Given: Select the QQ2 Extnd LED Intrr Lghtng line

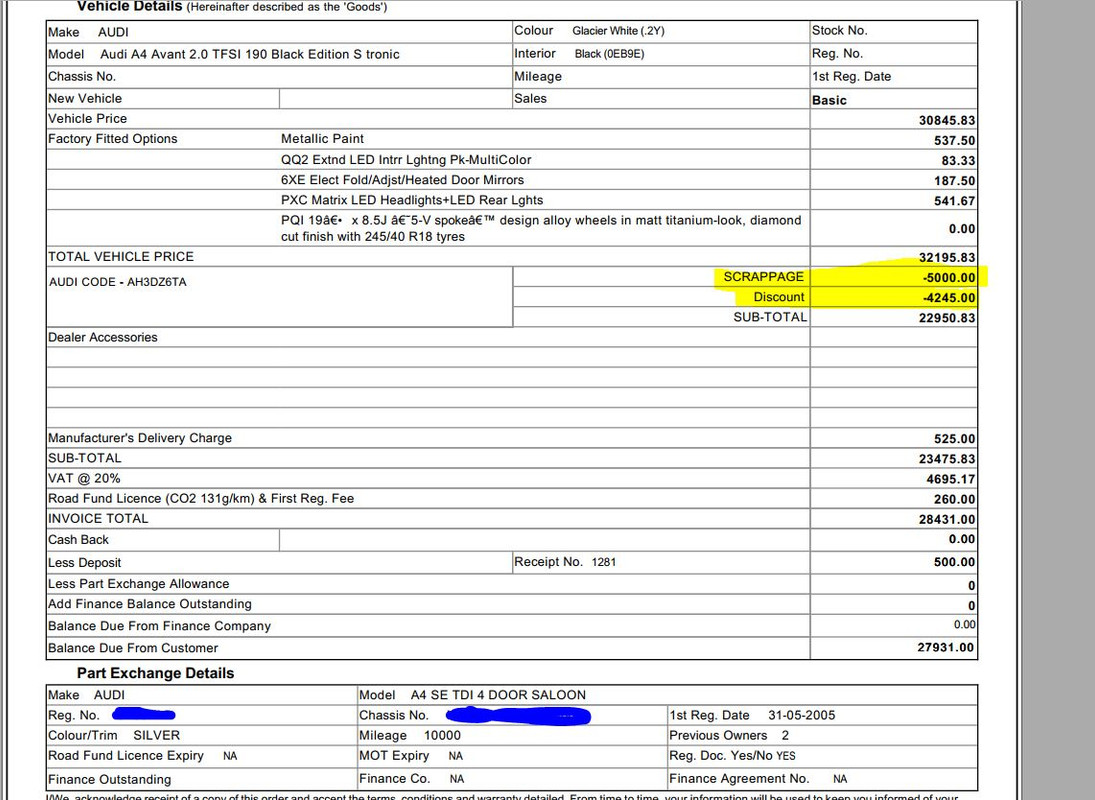Looking at the screenshot, I should click(x=406, y=159).
